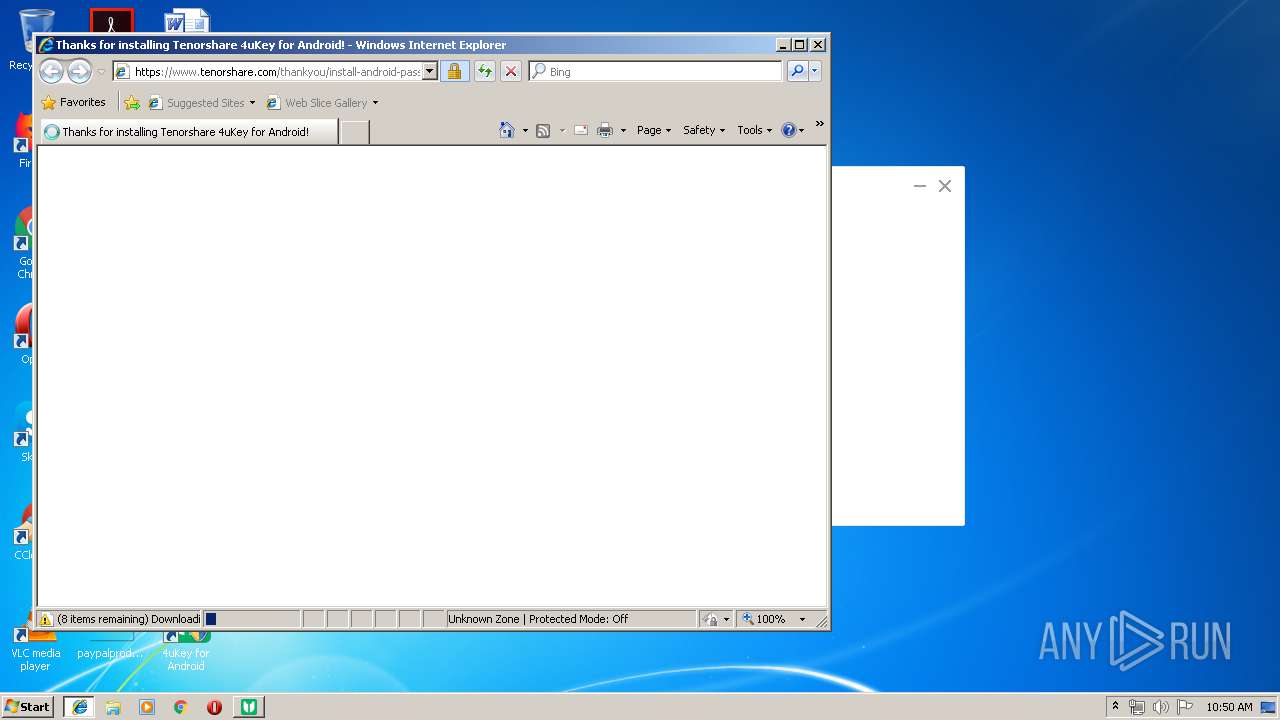Open Windows Explorer folder on taskbar
This screenshot has height=720, width=1280.
pos(113,707)
